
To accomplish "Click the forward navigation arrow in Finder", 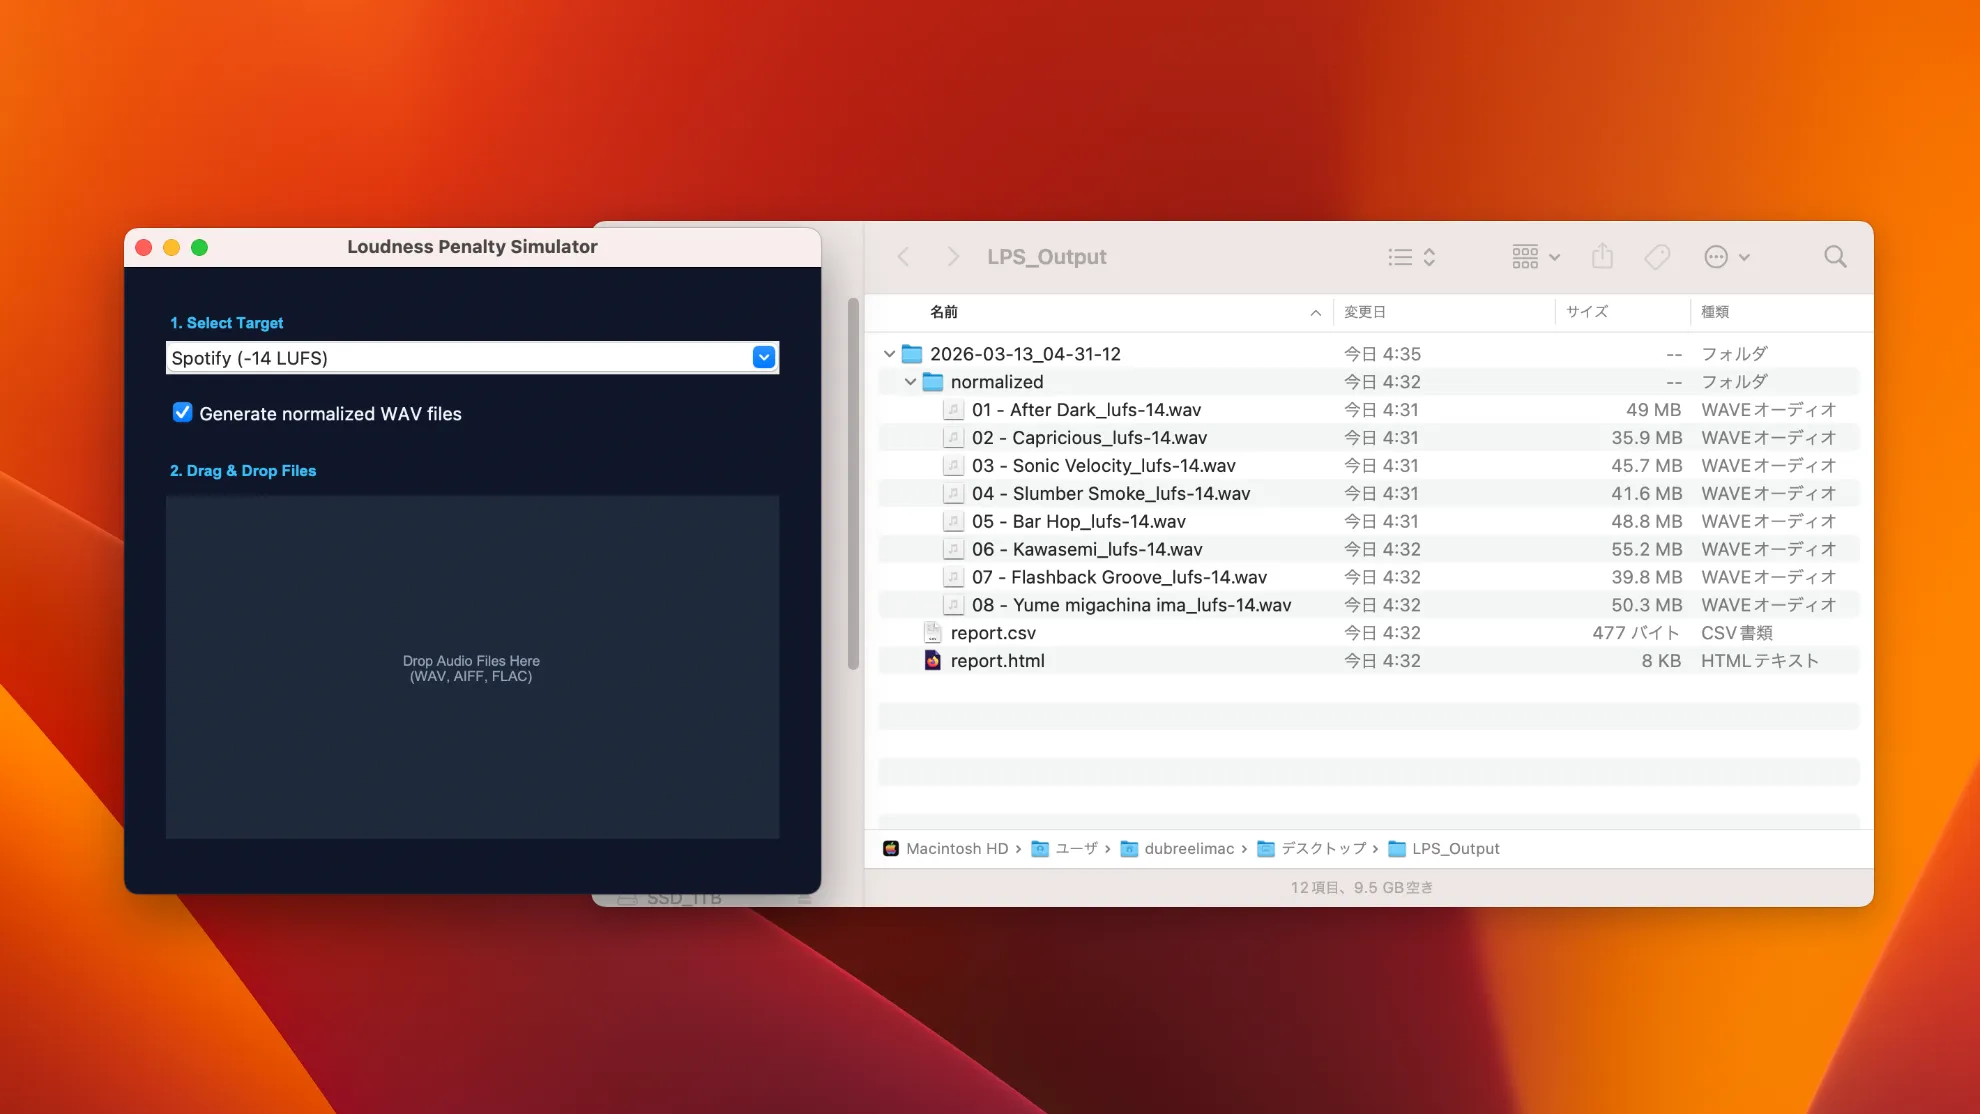I will point(952,256).
